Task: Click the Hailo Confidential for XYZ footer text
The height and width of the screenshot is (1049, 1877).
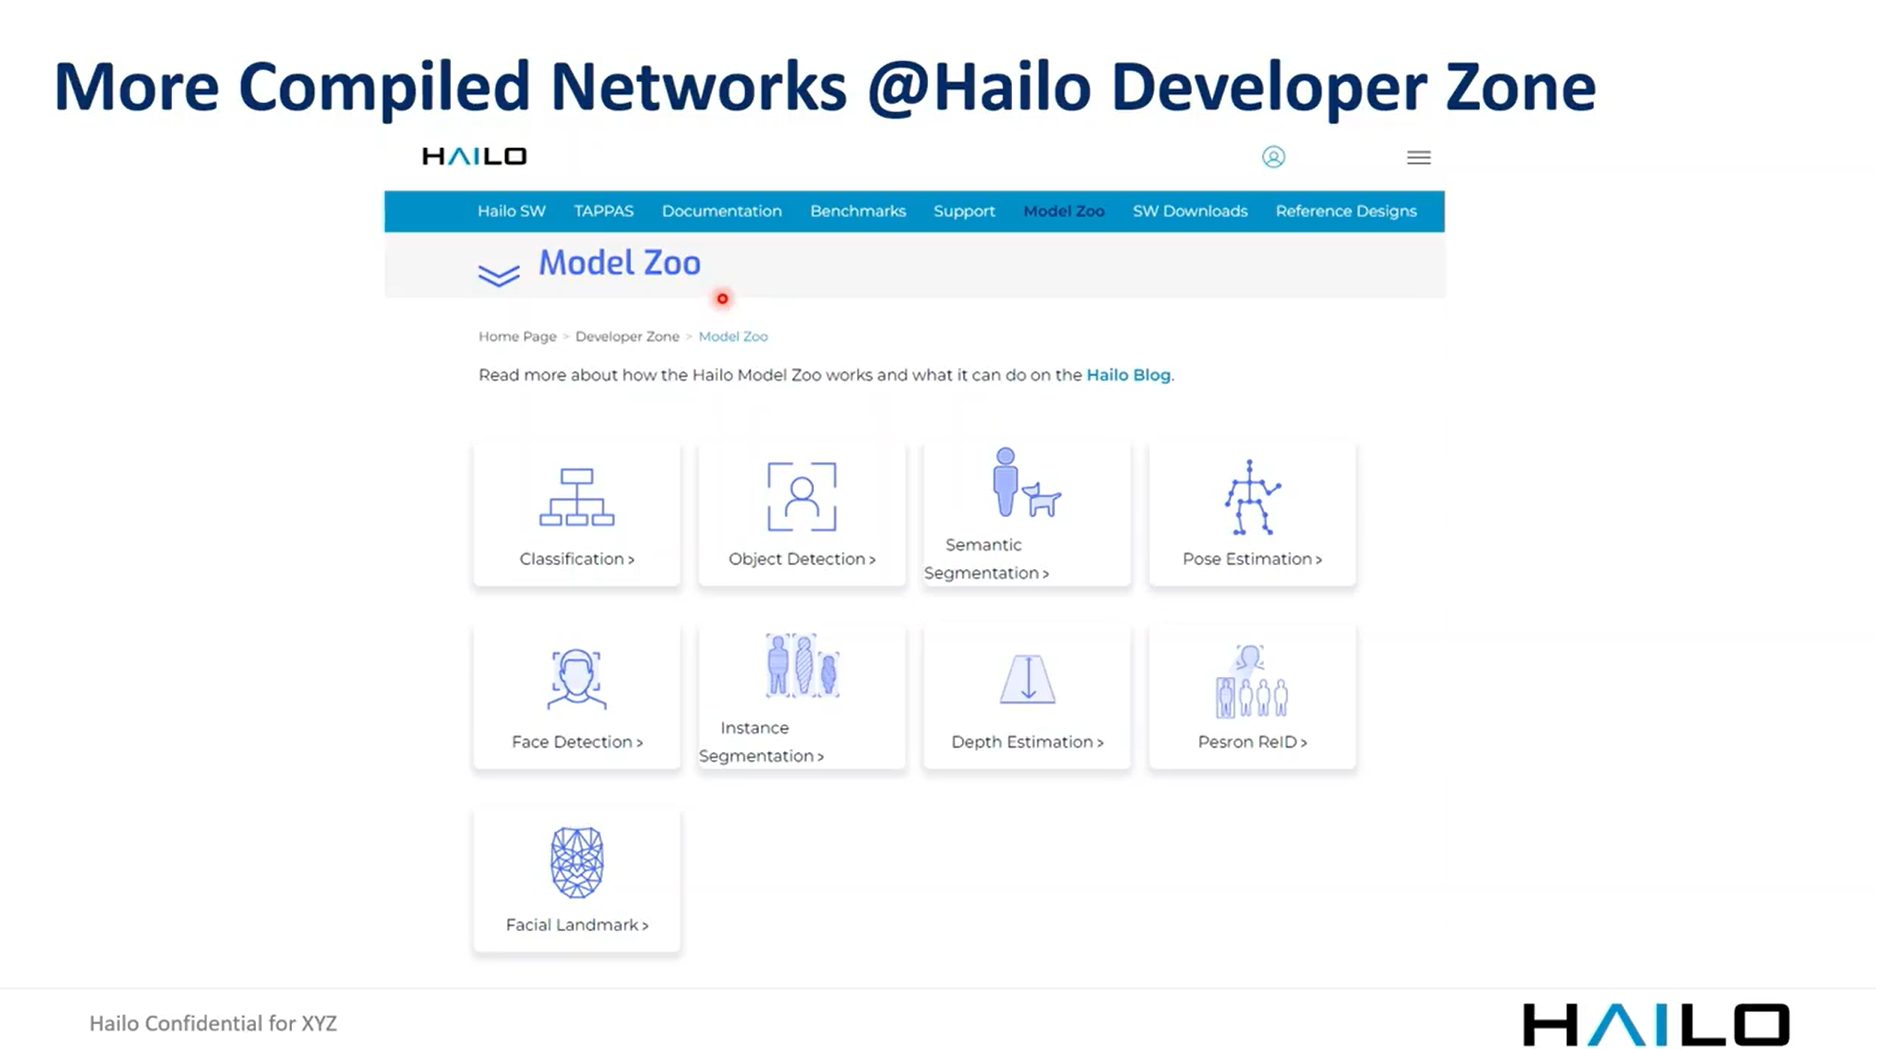Action: [x=213, y=1023]
